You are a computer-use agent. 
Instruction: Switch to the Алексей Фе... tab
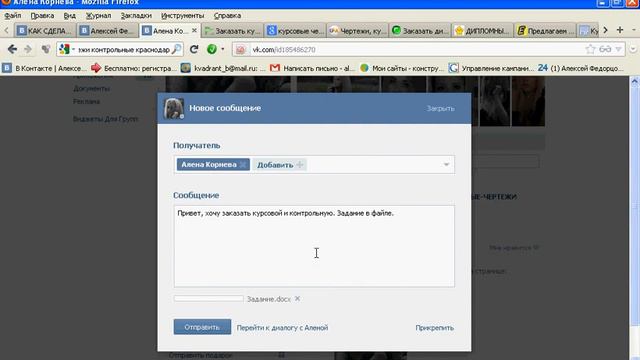(107, 31)
